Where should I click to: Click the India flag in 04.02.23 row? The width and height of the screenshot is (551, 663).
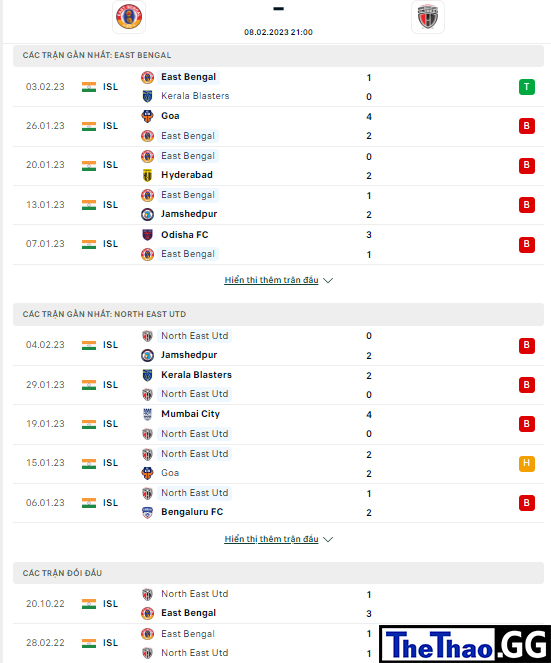point(89,345)
